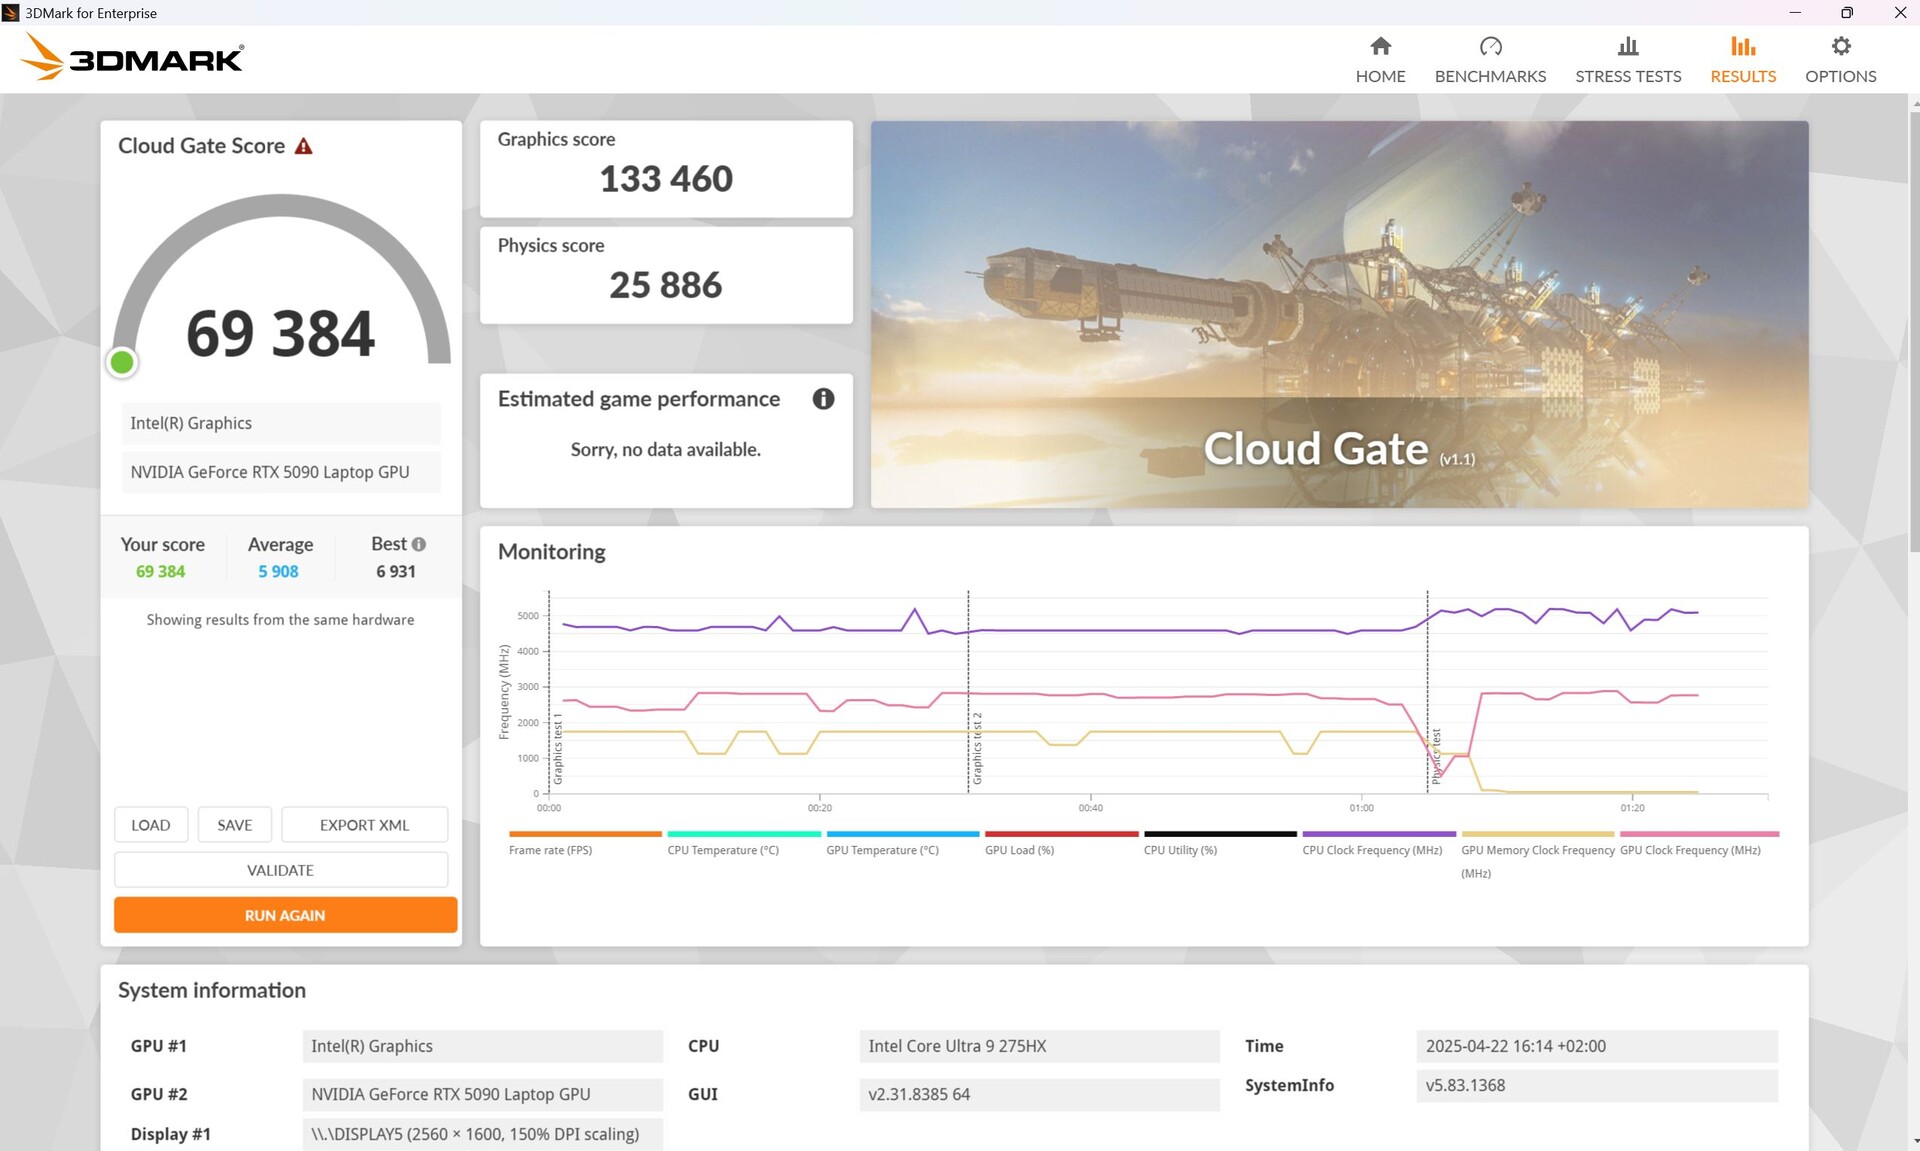Click info icon on Estimated game performance
This screenshot has width=1920, height=1151.
tap(823, 399)
